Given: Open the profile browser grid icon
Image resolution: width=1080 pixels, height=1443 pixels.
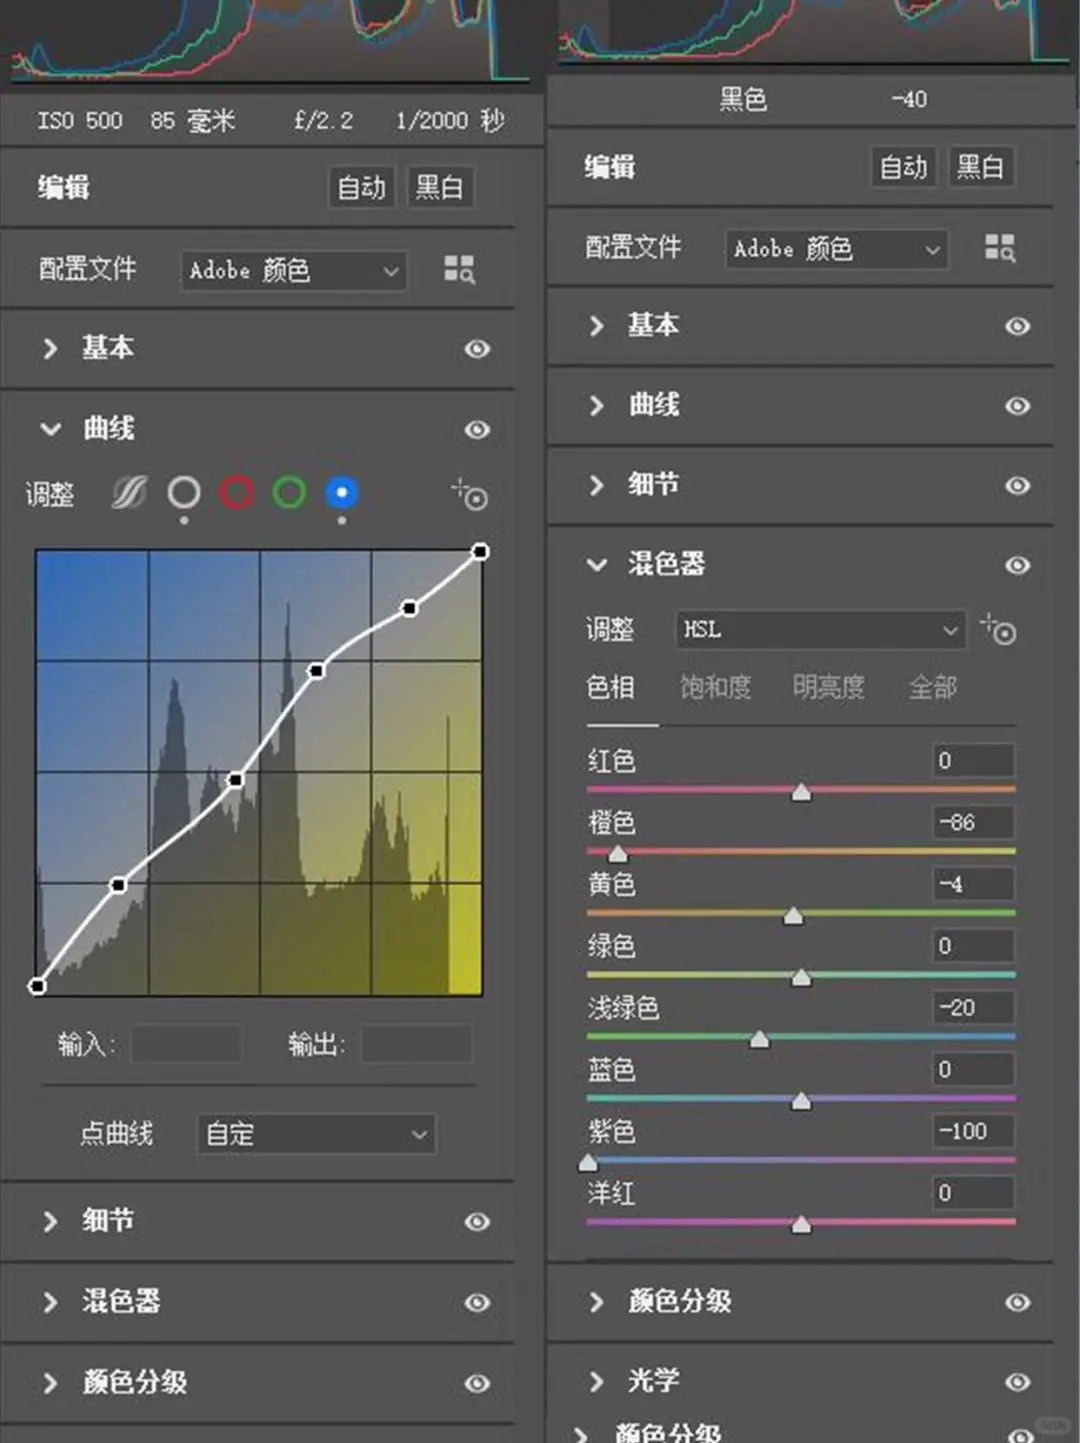Looking at the screenshot, I should pos(458,270).
